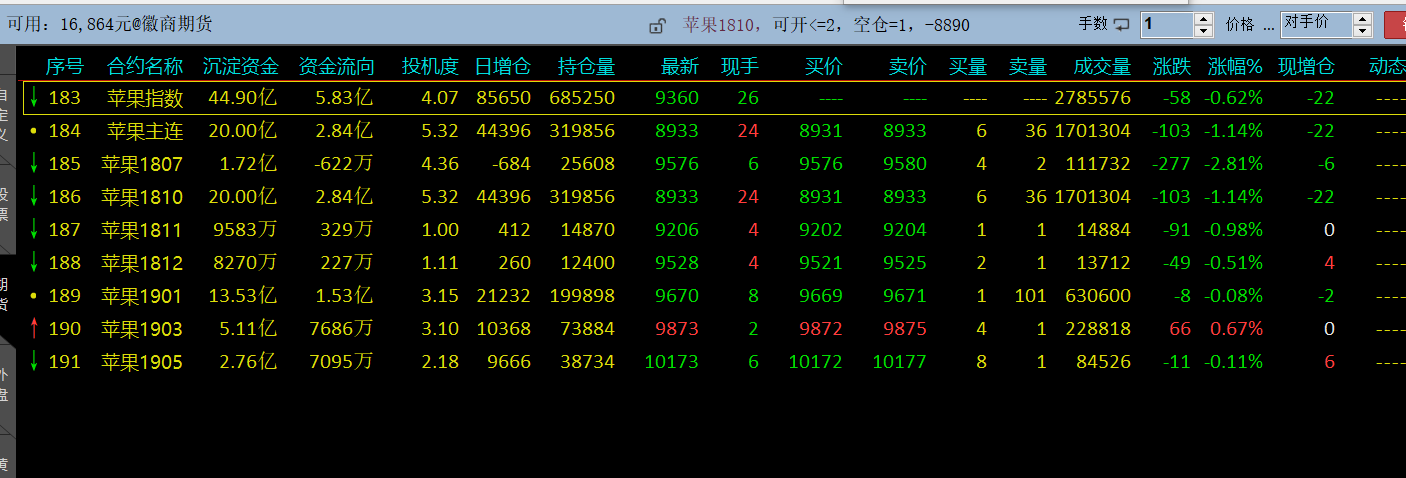Image resolution: width=1406 pixels, height=478 pixels.
Task: Sort by the 买量 column header
Action: [968, 67]
